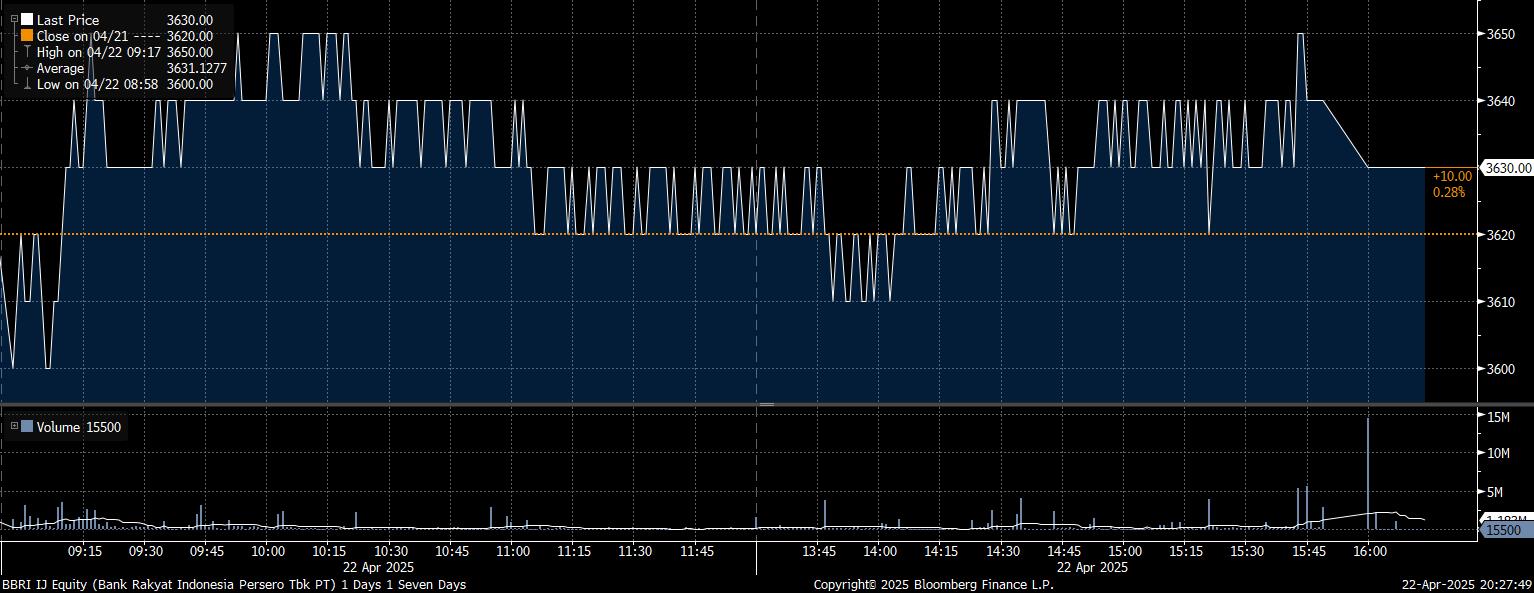Click the pane divider handle between charts
The height and width of the screenshot is (593, 1534).
tap(767, 404)
